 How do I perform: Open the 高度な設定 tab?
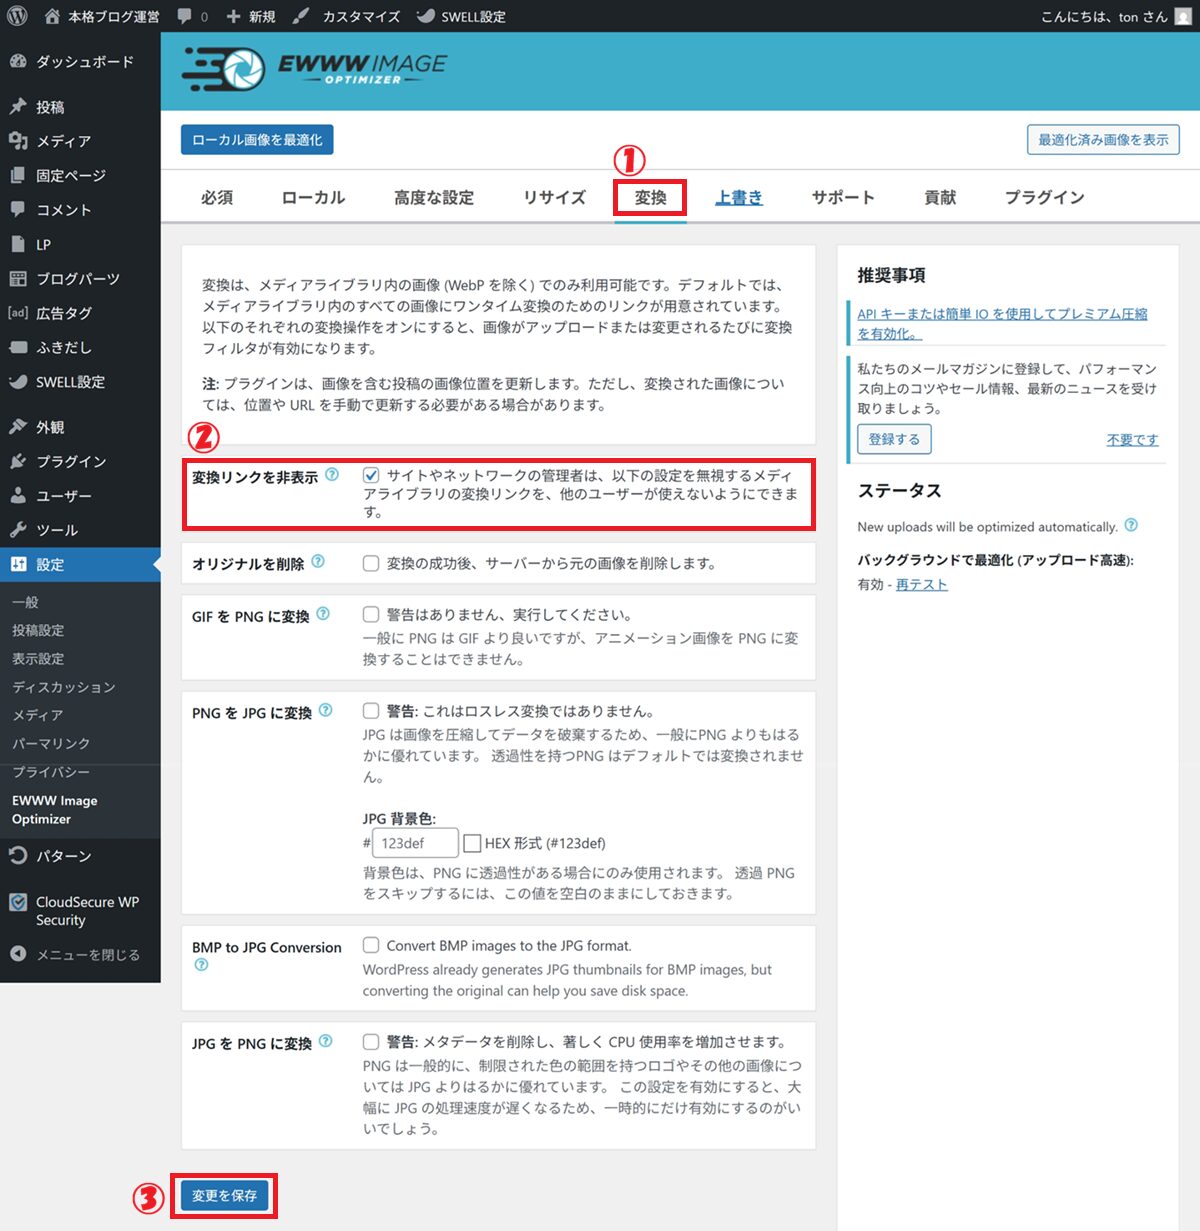pos(434,197)
